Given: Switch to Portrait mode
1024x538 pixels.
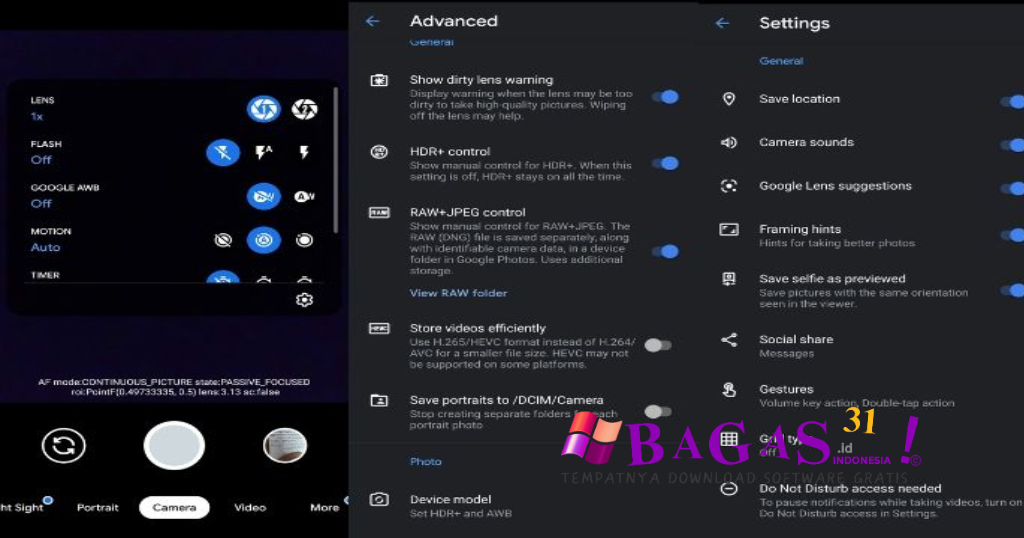Looking at the screenshot, I should [x=98, y=507].
